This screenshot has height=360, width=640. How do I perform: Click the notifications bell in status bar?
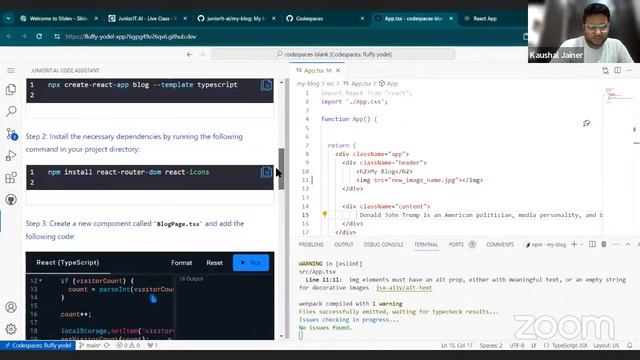click(x=630, y=345)
